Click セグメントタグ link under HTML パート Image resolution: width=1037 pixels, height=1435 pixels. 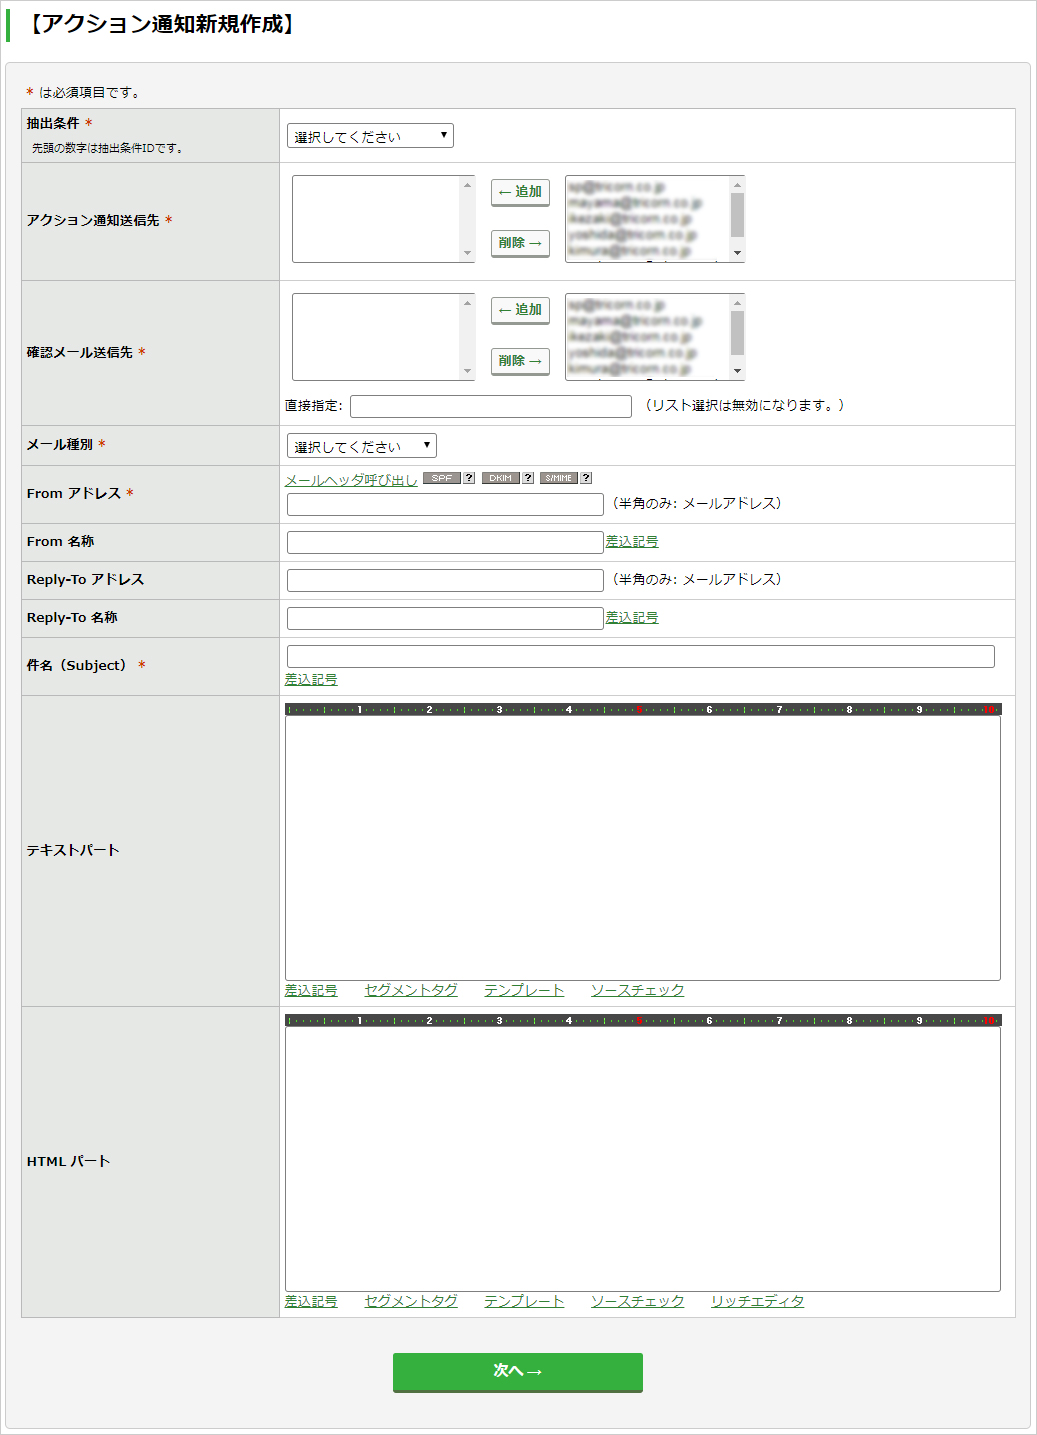pos(411,1301)
